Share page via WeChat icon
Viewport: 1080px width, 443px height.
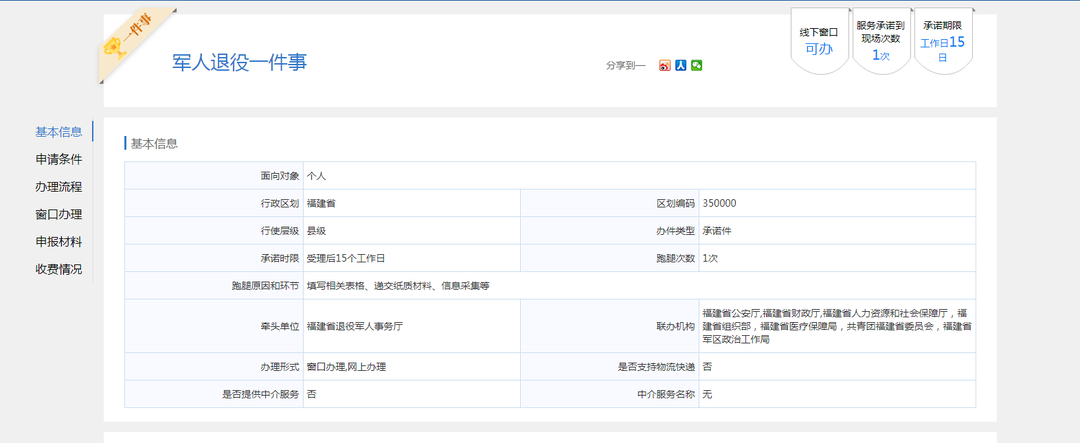pyautogui.click(x=696, y=66)
